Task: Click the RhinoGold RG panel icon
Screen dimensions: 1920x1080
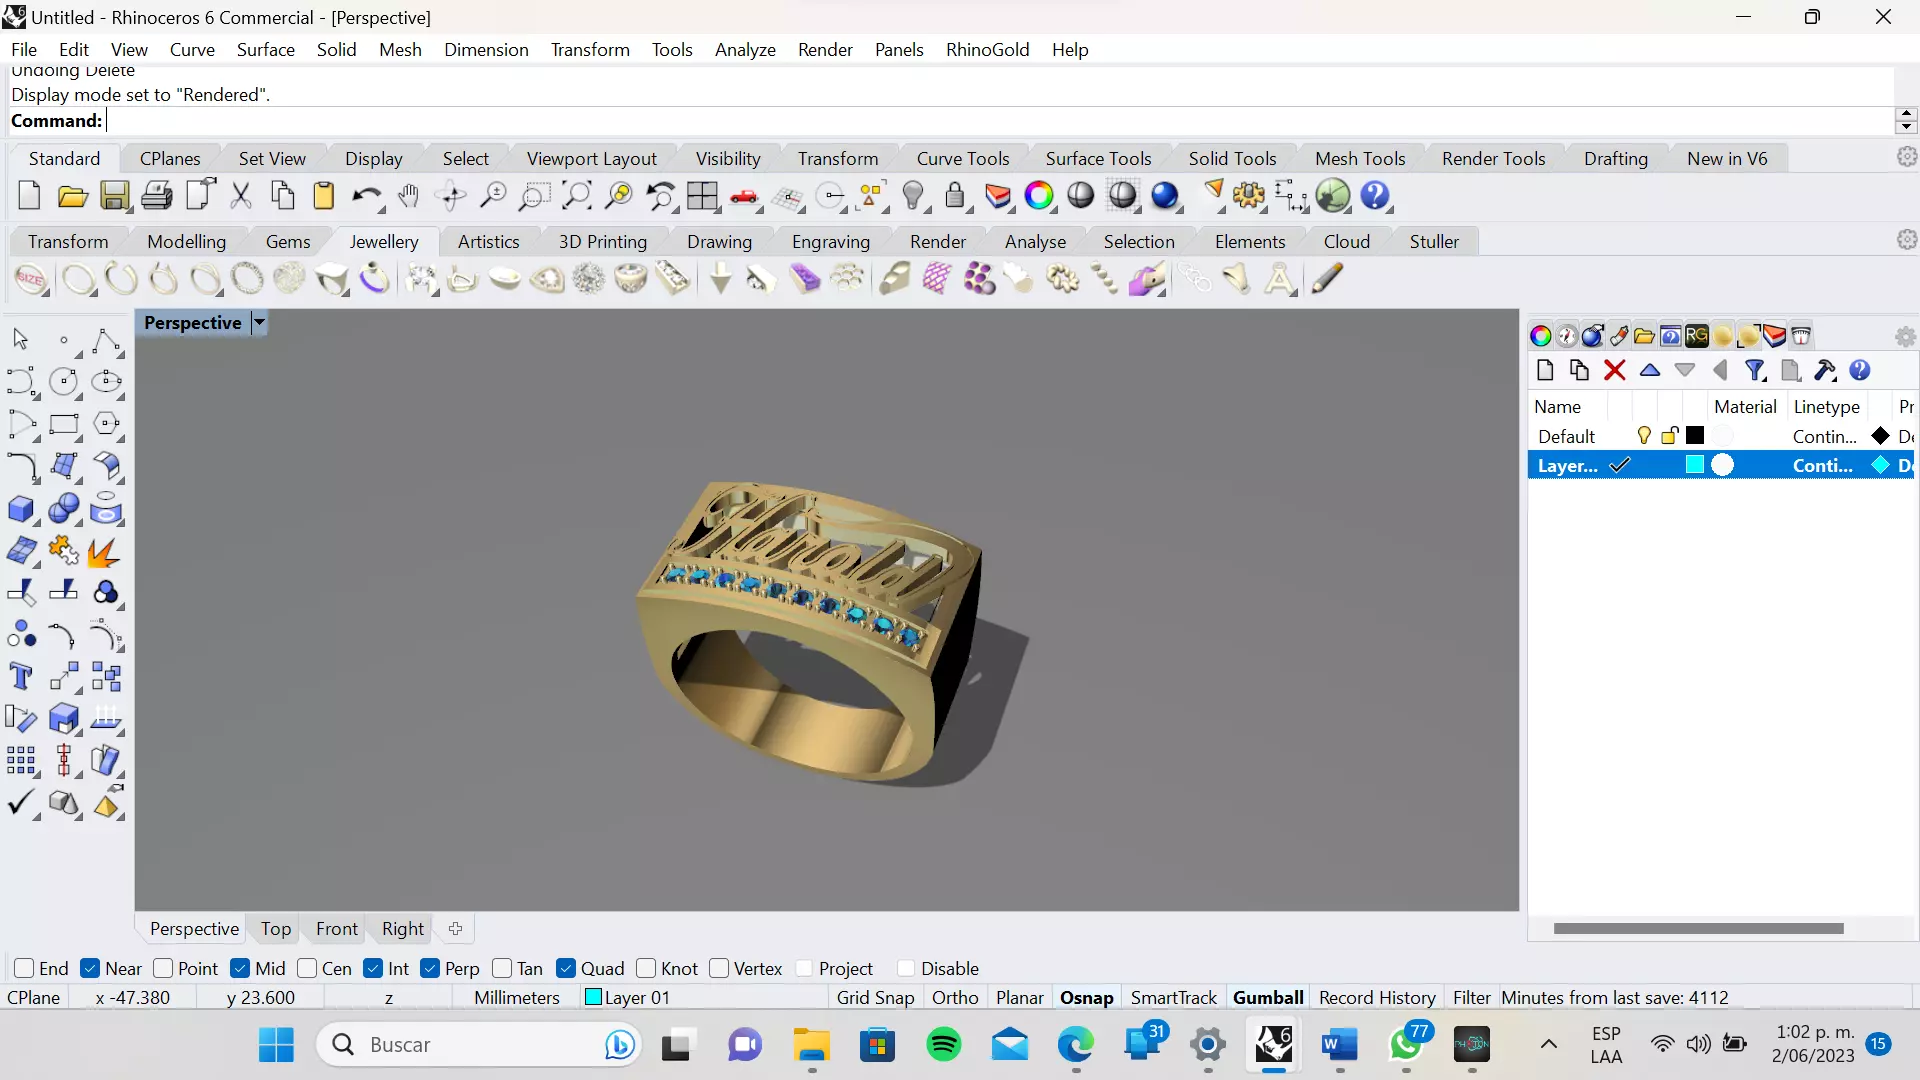Action: tap(1697, 336)
